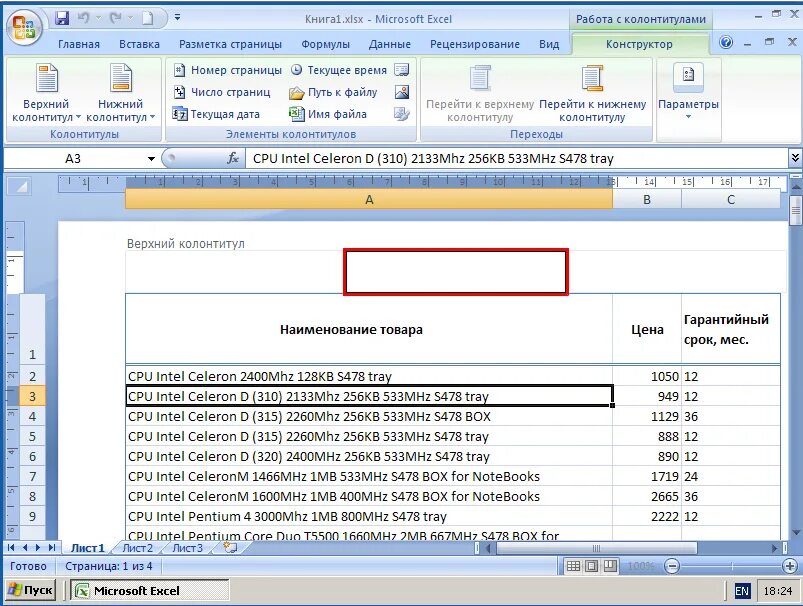The width and height of the screenshot is (803, 606).
Task: Select row header '7'
Action: 32,476
